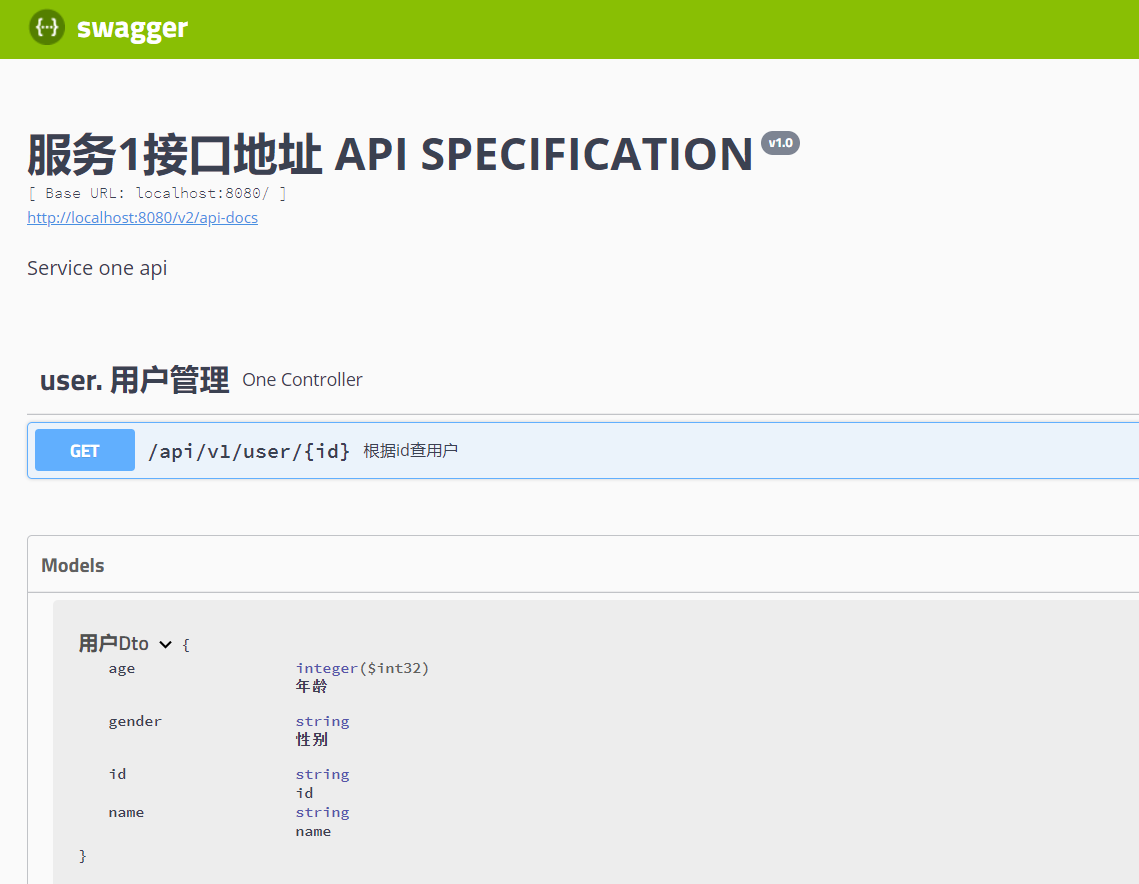Expand the /api/v1/user/{id} endpoint path

pyautogui.click(x=249, y=451)
